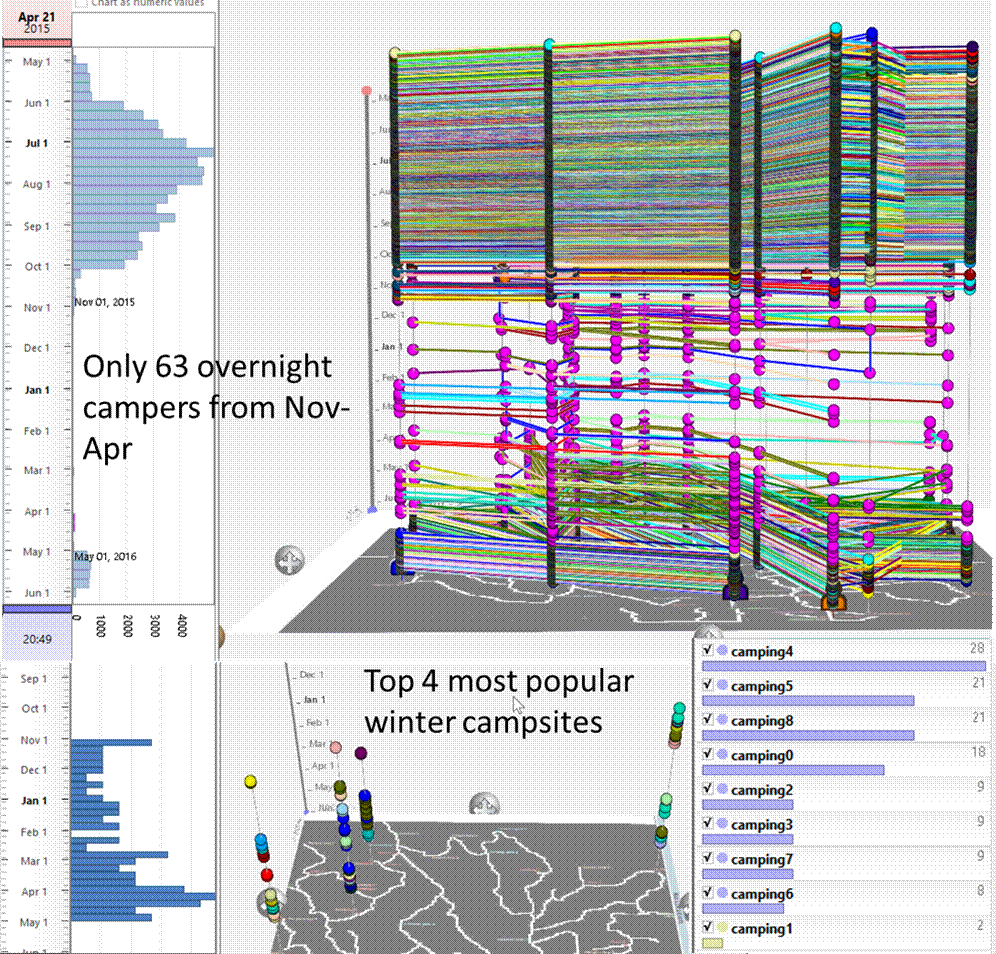Click the camping2 circle color icon
Viewport: 996px width, 954px height.
click(x=722, y=790)
